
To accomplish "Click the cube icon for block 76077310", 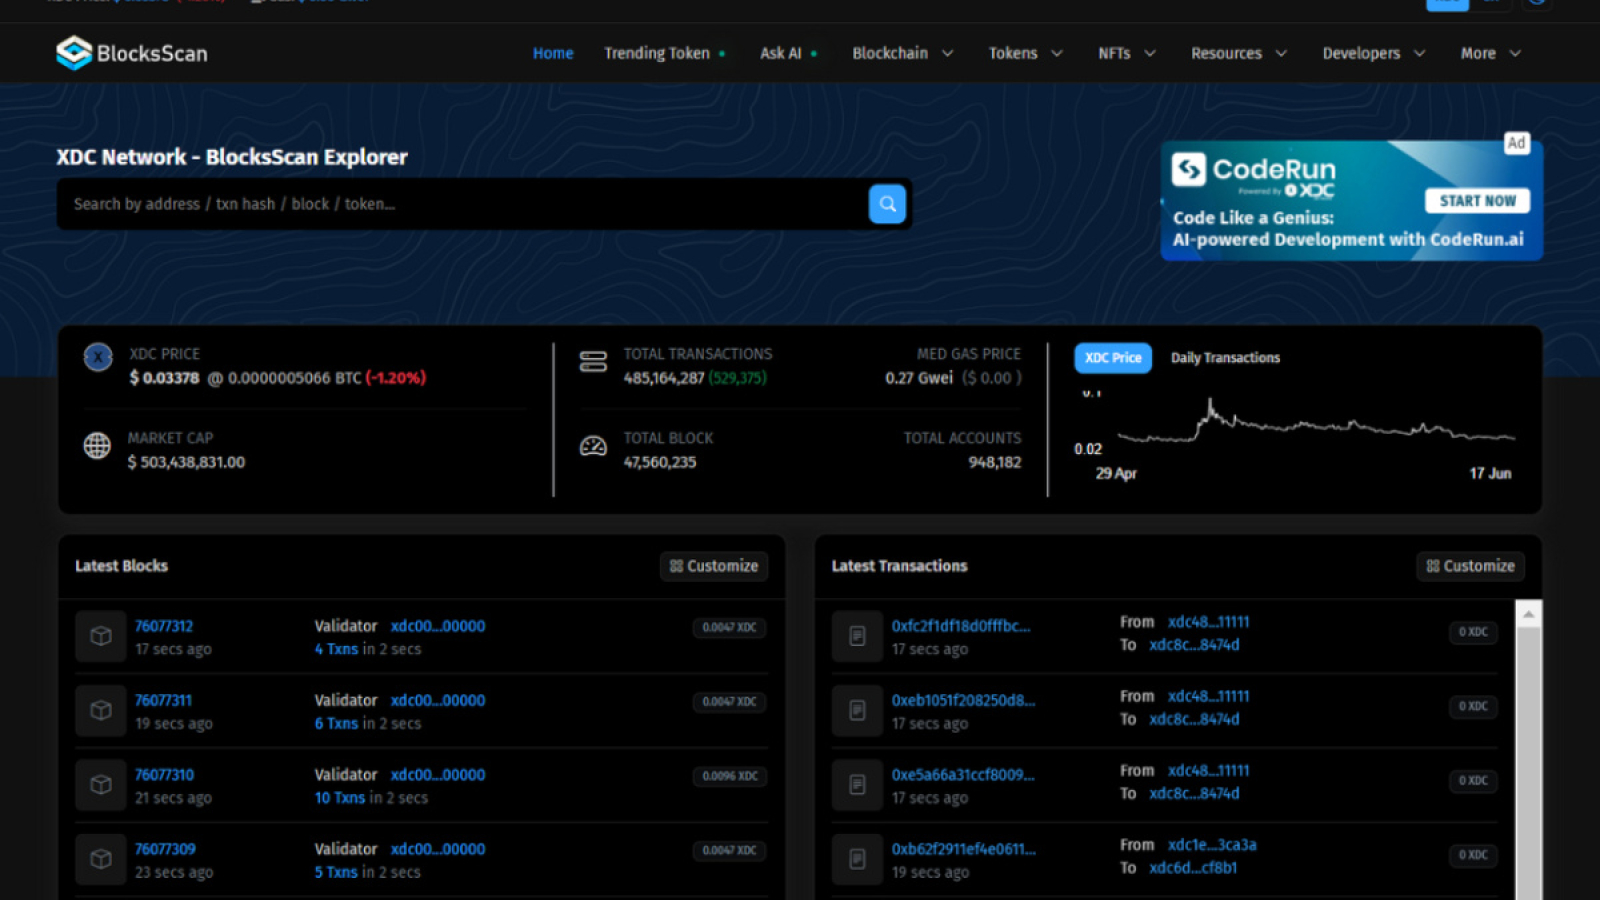I will click(101, 785).
